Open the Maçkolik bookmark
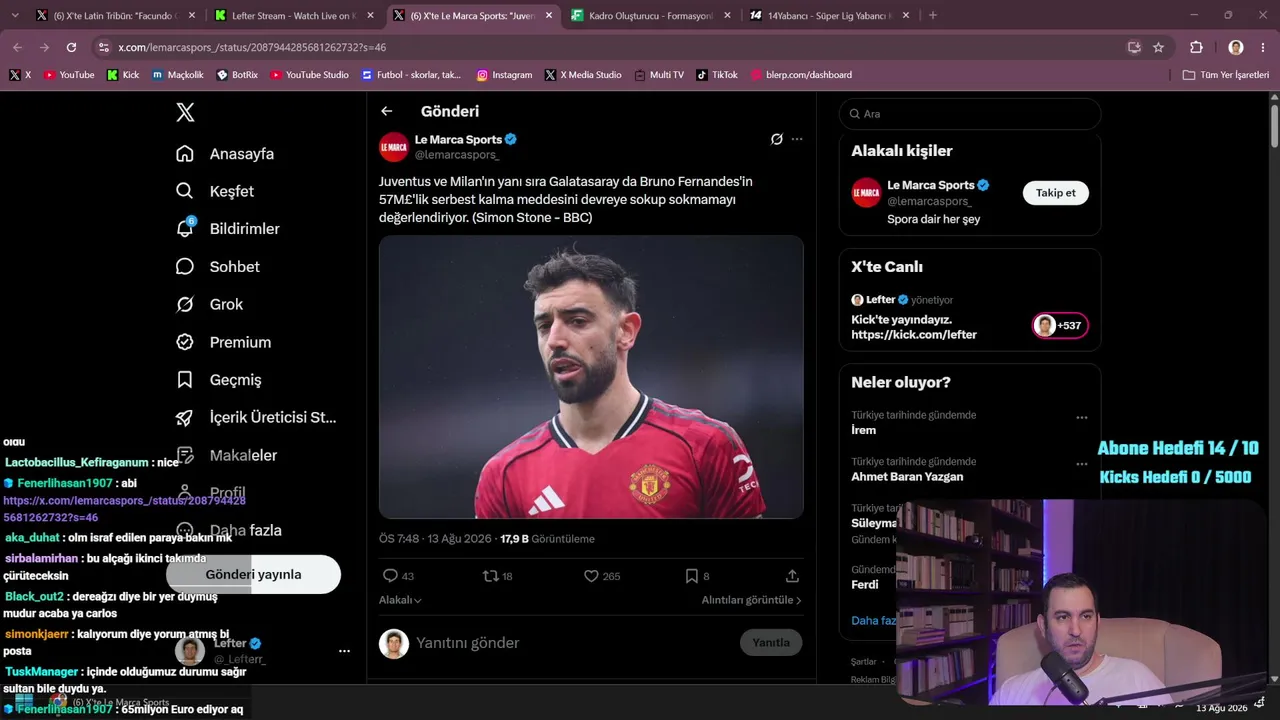The height and width of the screenshot is (720, 1280). [177, 75]
